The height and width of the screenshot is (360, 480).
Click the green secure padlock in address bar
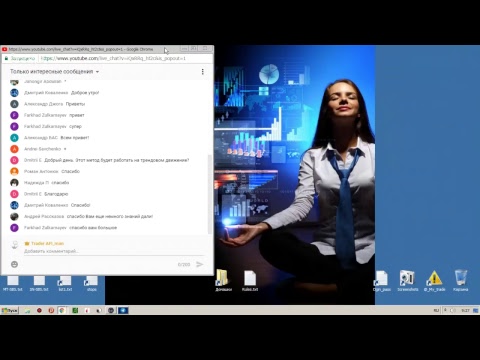6,58
